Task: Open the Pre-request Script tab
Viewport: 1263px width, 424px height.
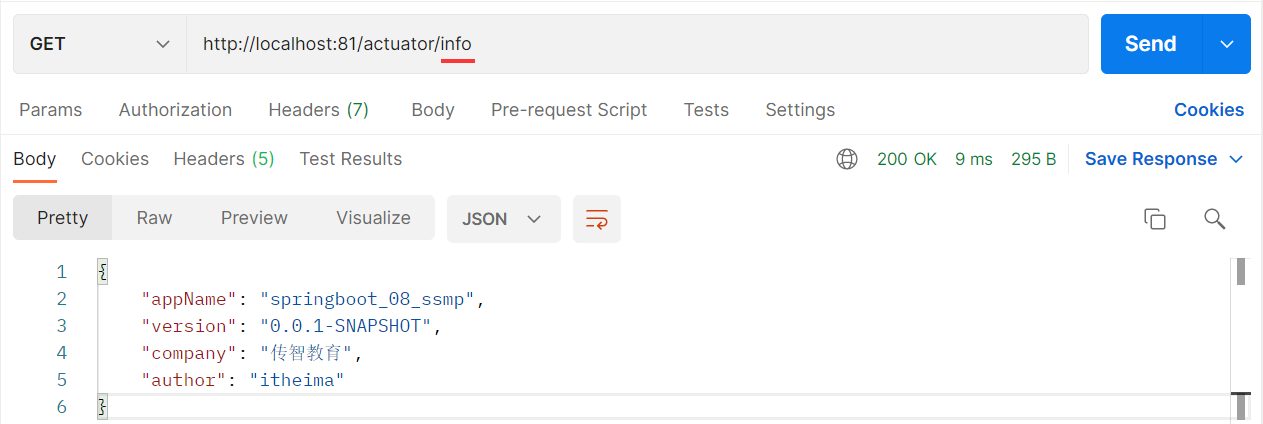Action: tap(568, 110)
